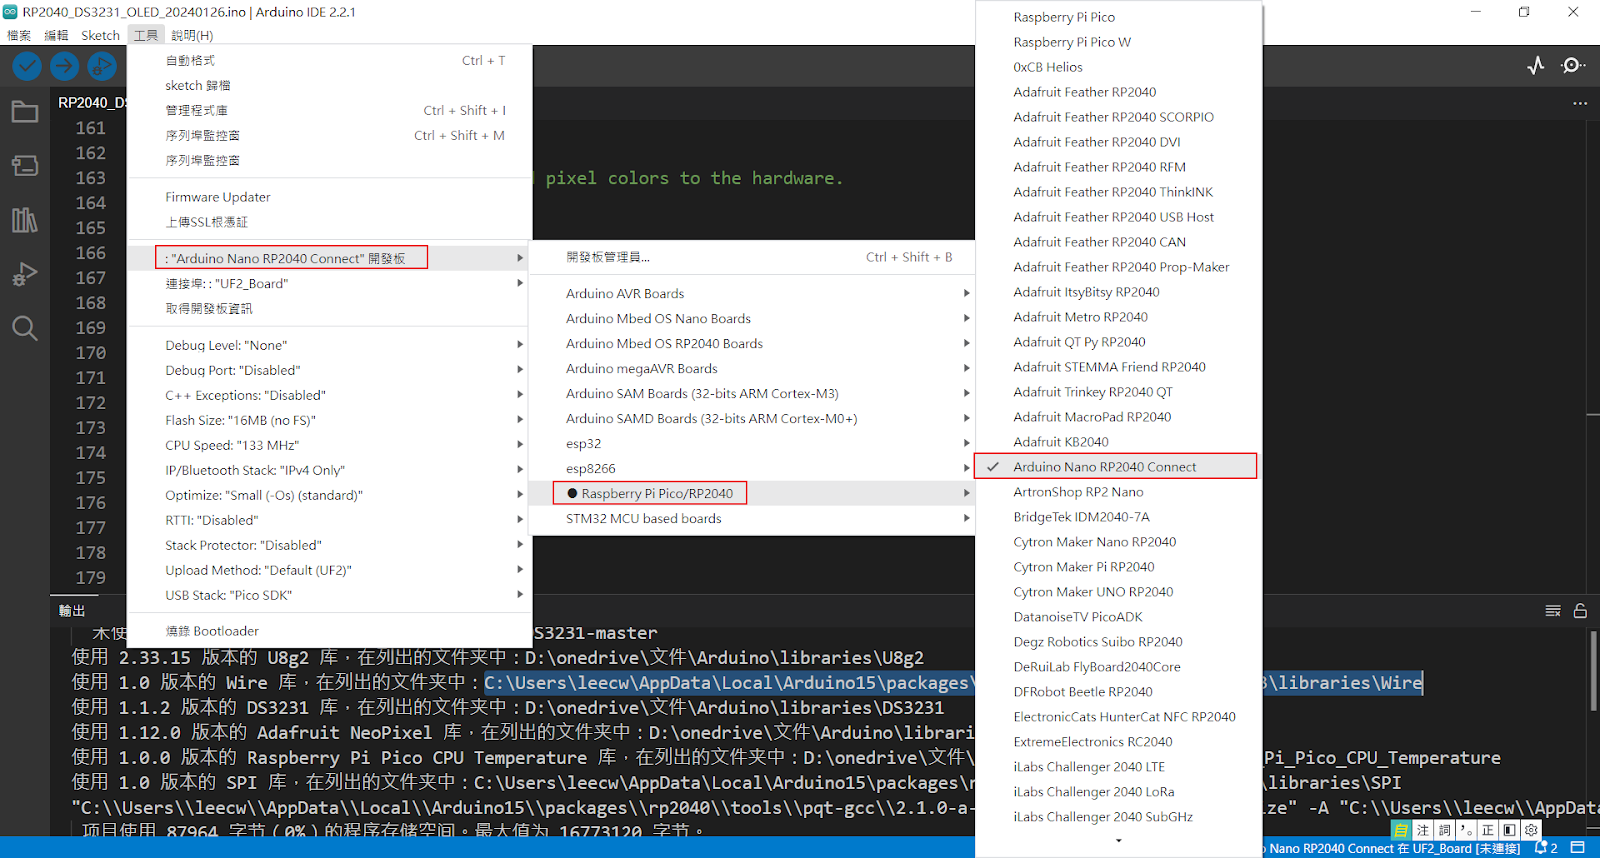Expand Arduino AVR Boards submenu arrow

pos(966,293)
